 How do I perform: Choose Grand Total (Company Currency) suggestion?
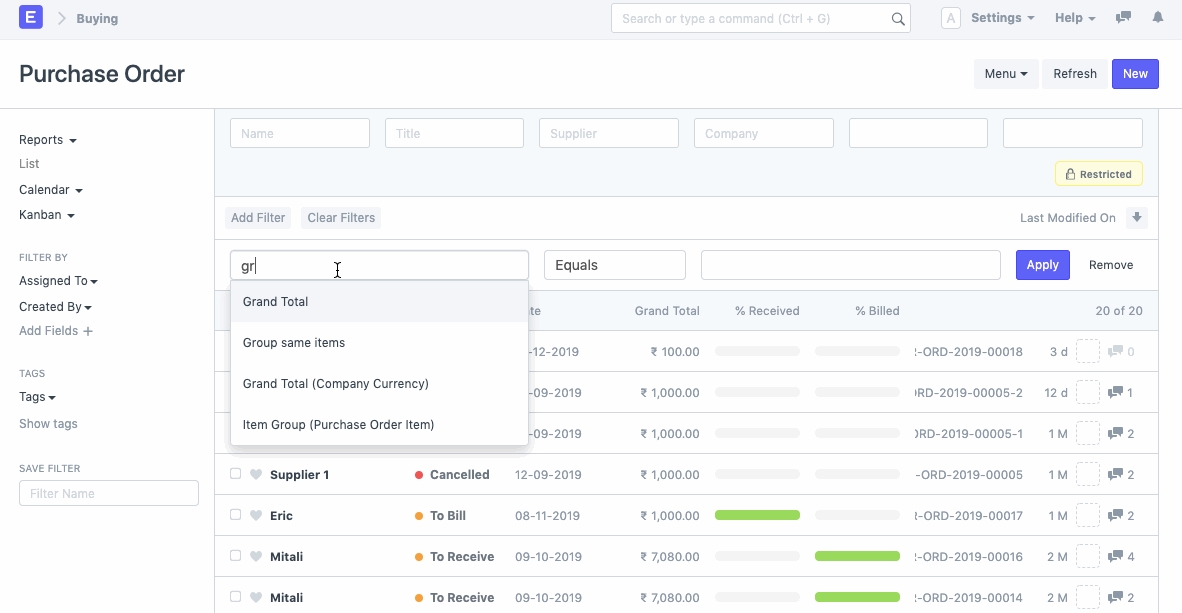335,384
